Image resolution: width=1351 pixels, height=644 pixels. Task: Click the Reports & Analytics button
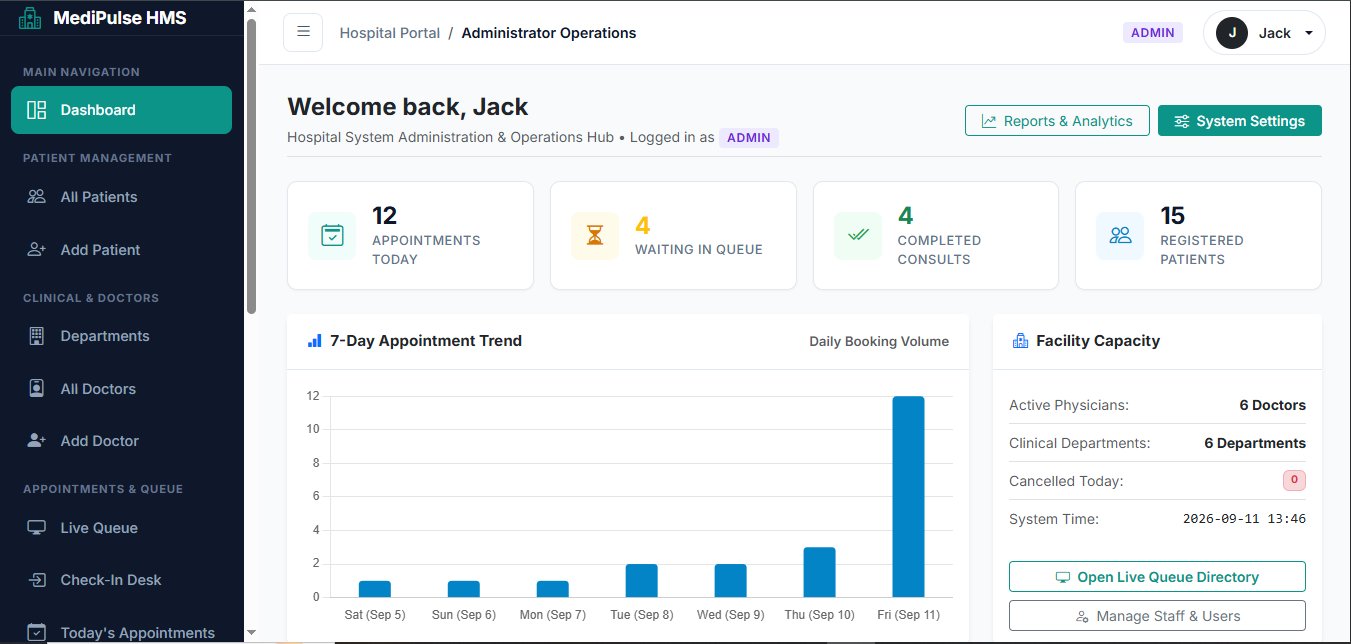[x=1057, y=121]
